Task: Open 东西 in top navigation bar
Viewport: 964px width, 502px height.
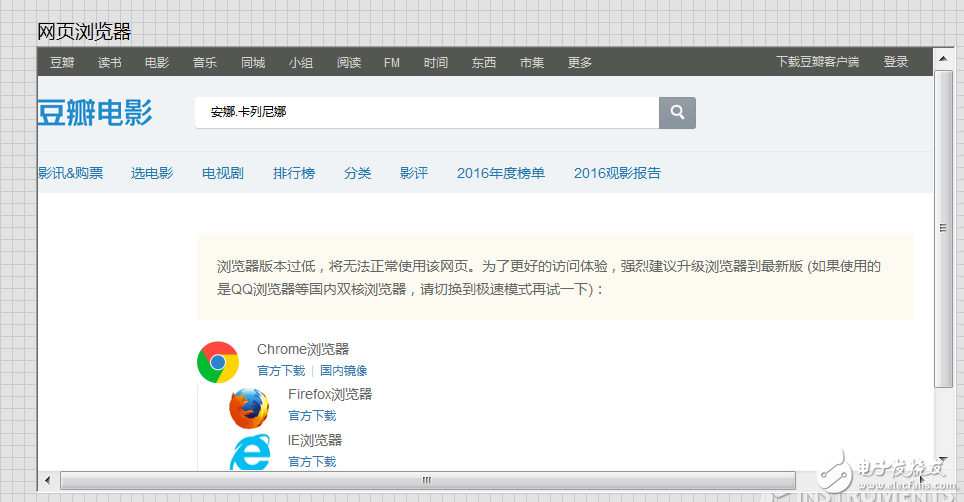Action: (484, 62)
